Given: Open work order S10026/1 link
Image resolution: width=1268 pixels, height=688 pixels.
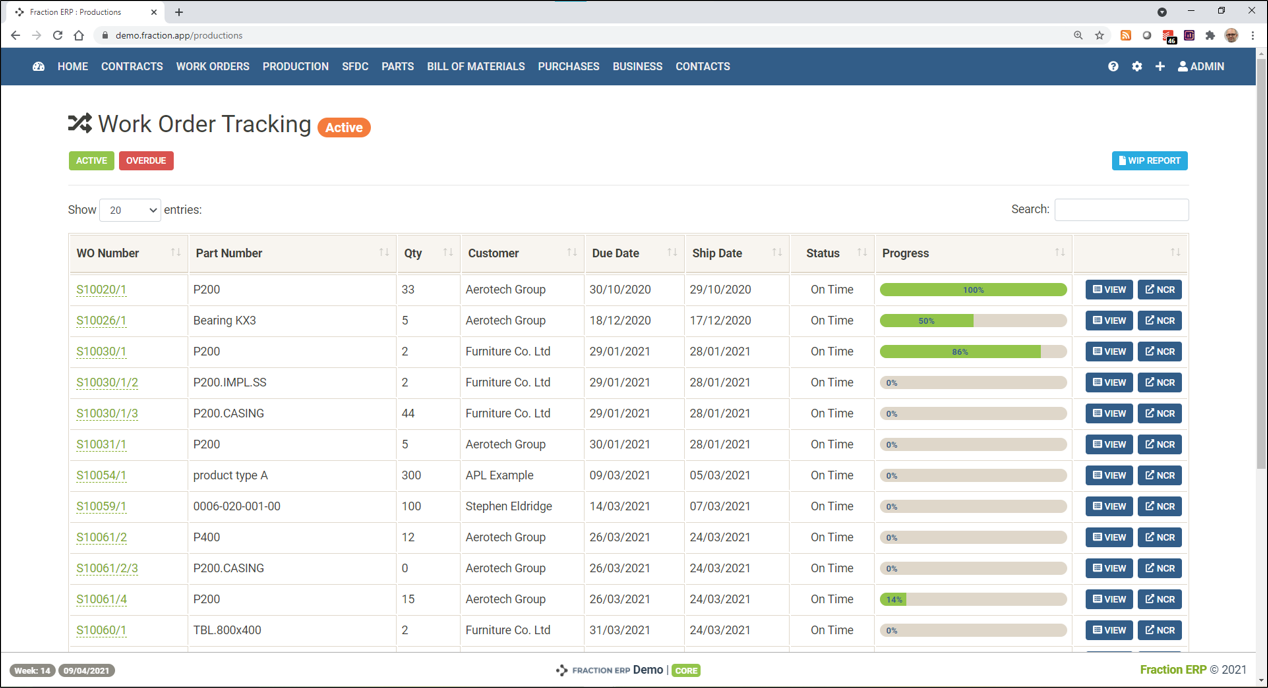Looking at the screenshot, I should pos(101,321).
